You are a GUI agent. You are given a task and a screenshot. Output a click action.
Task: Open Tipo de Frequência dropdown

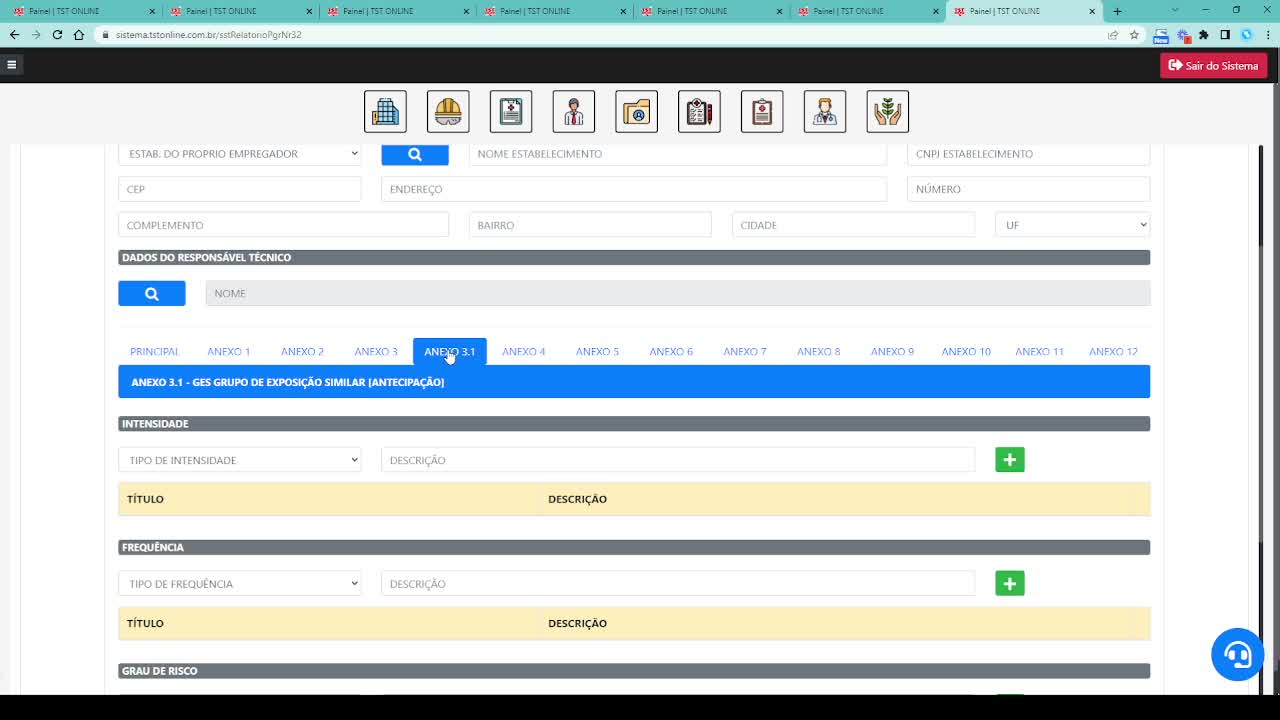point(240,583)
